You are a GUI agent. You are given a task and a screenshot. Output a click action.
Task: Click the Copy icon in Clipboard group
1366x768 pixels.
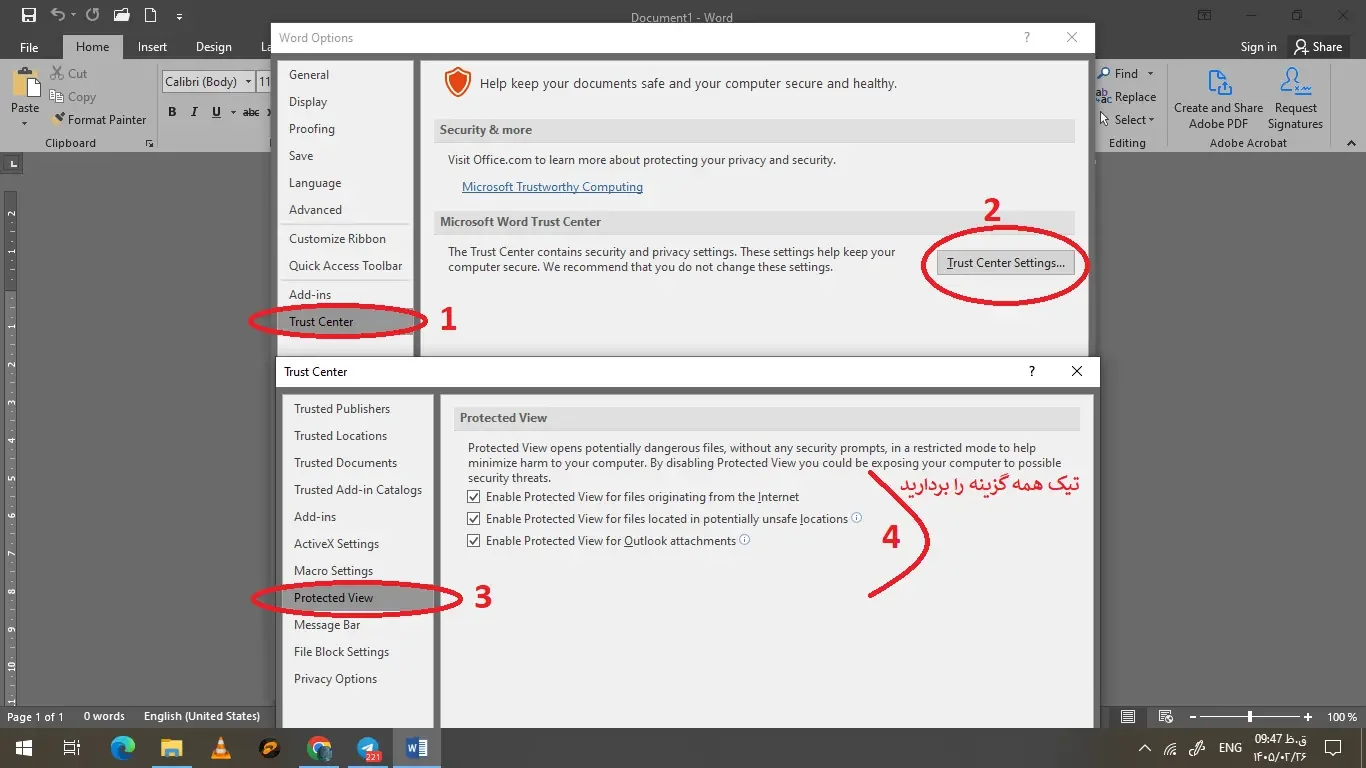57,97
